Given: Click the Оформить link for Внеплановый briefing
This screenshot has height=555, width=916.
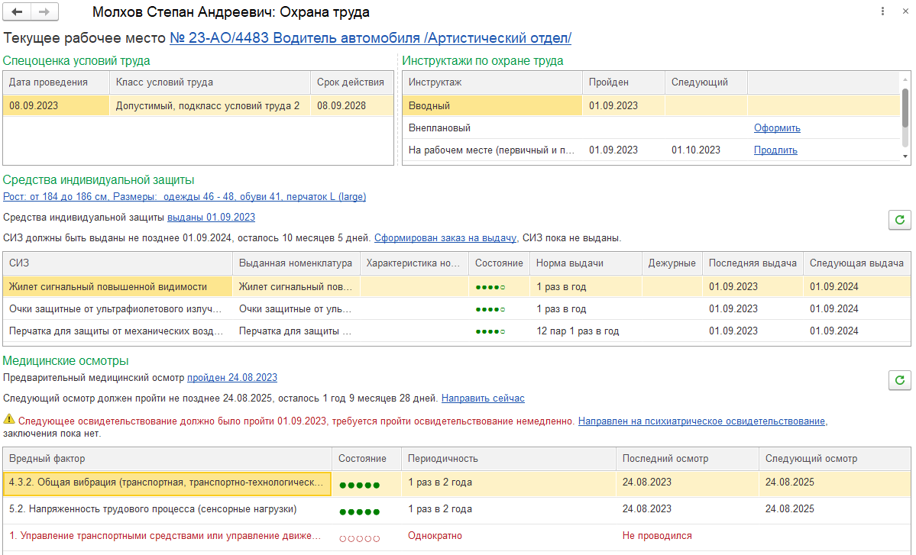Looking at the screenshot, I should coord(776,128).
